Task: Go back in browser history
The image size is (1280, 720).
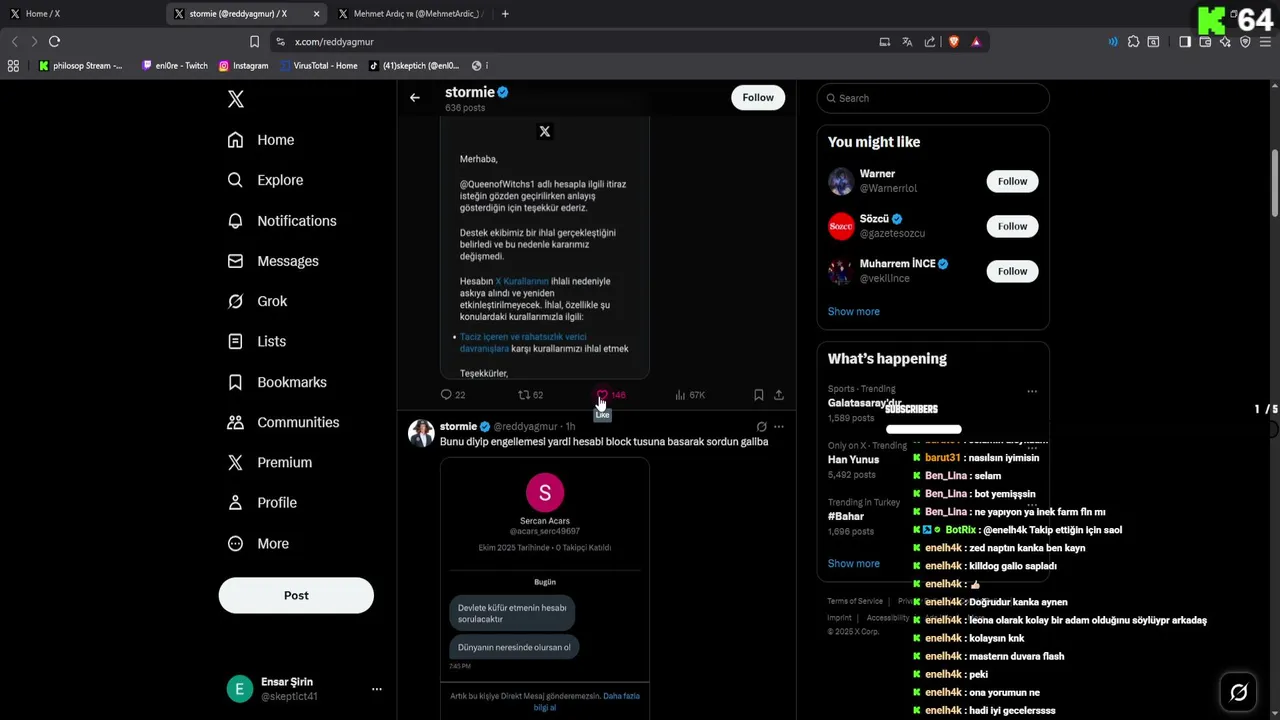Action: click(x=14, y=41)
